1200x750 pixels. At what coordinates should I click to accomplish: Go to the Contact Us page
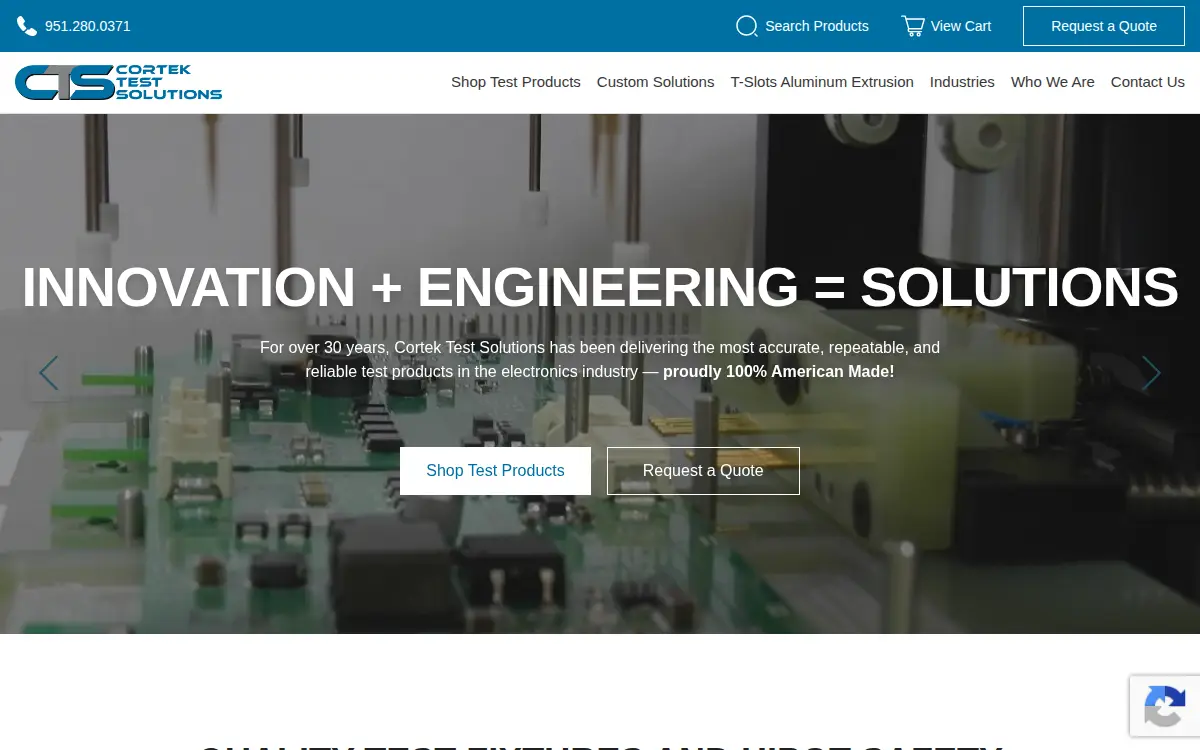pos(1148,82)
